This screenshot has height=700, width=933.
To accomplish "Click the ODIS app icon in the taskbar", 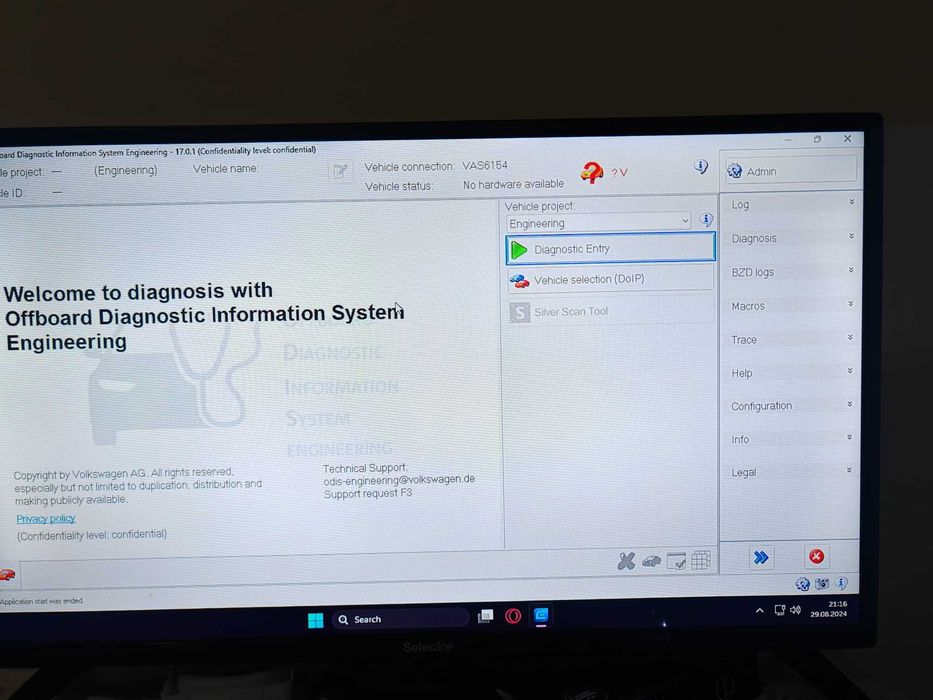I will [x=541, y=615].
